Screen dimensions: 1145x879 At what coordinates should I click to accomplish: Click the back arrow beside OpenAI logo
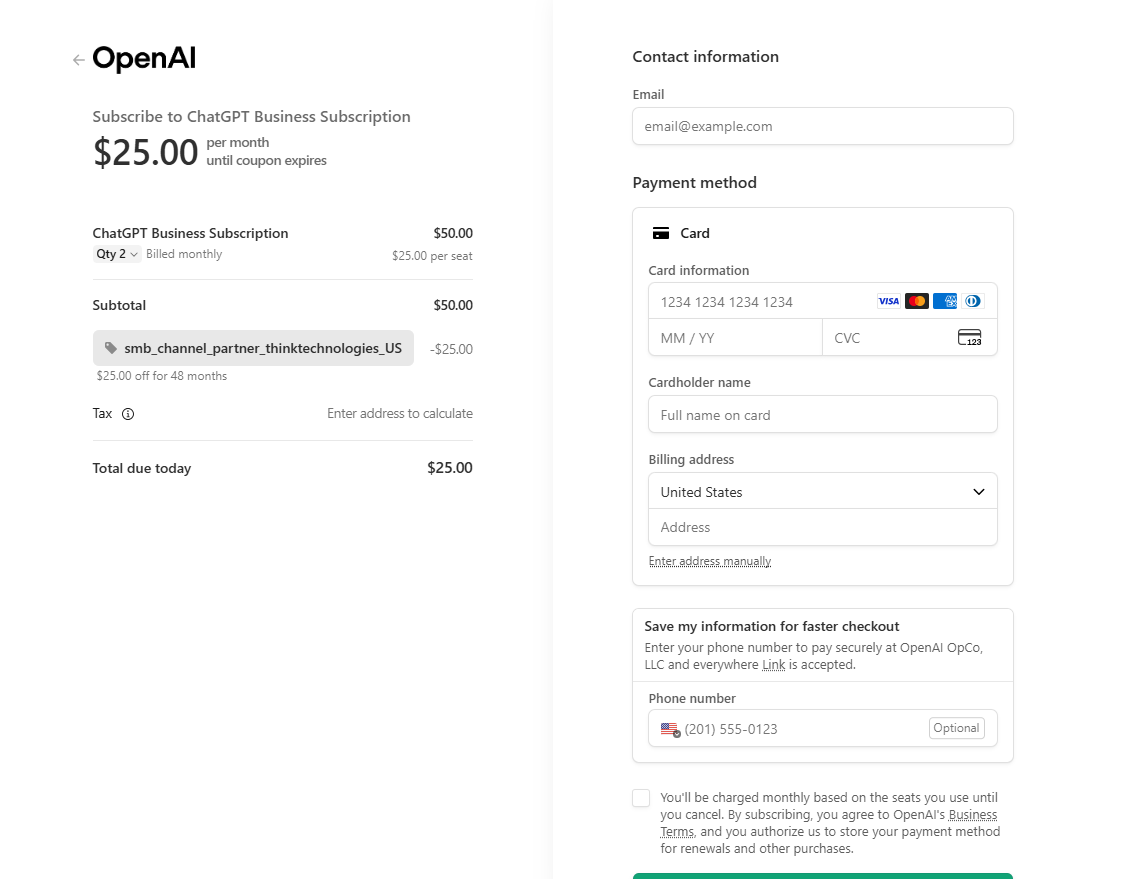point(79,60)
